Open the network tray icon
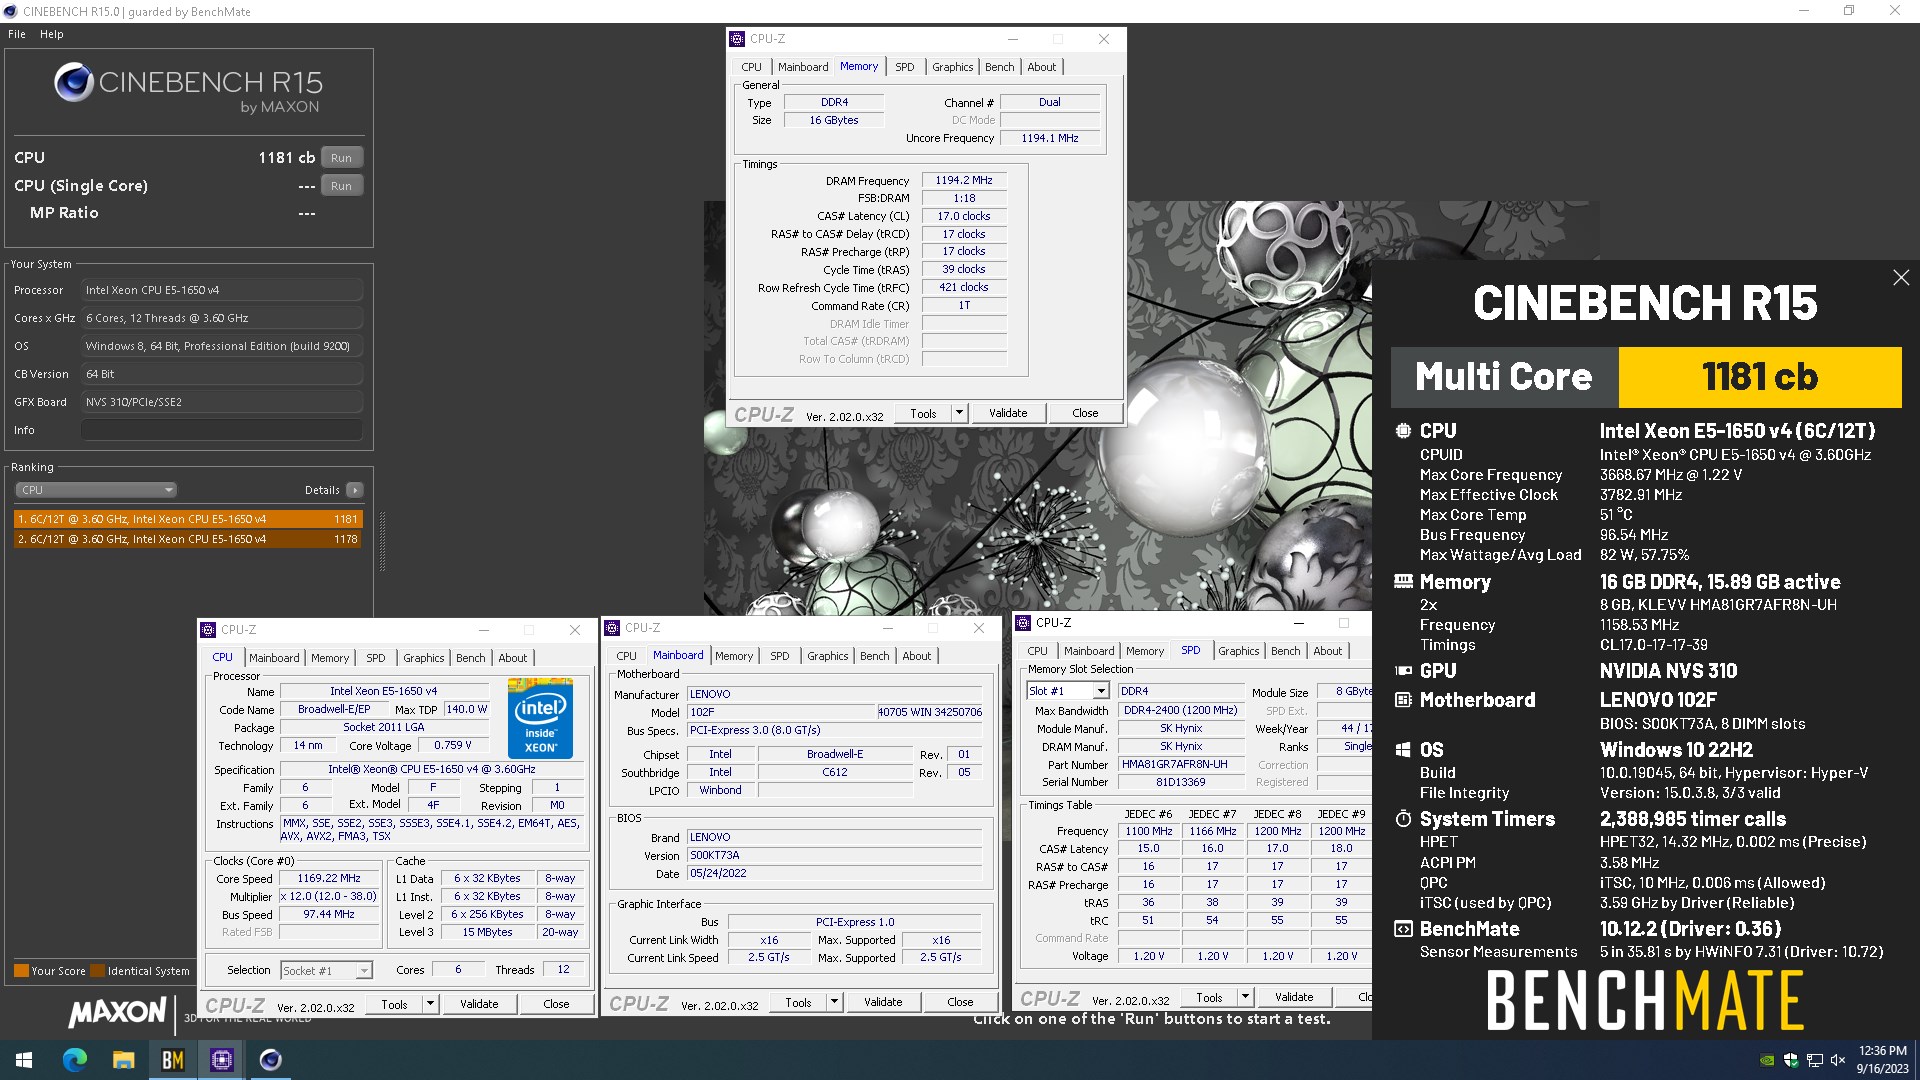Screen dimensions: 1920x1080 pyautogui.click(x=1814, y=1060)
